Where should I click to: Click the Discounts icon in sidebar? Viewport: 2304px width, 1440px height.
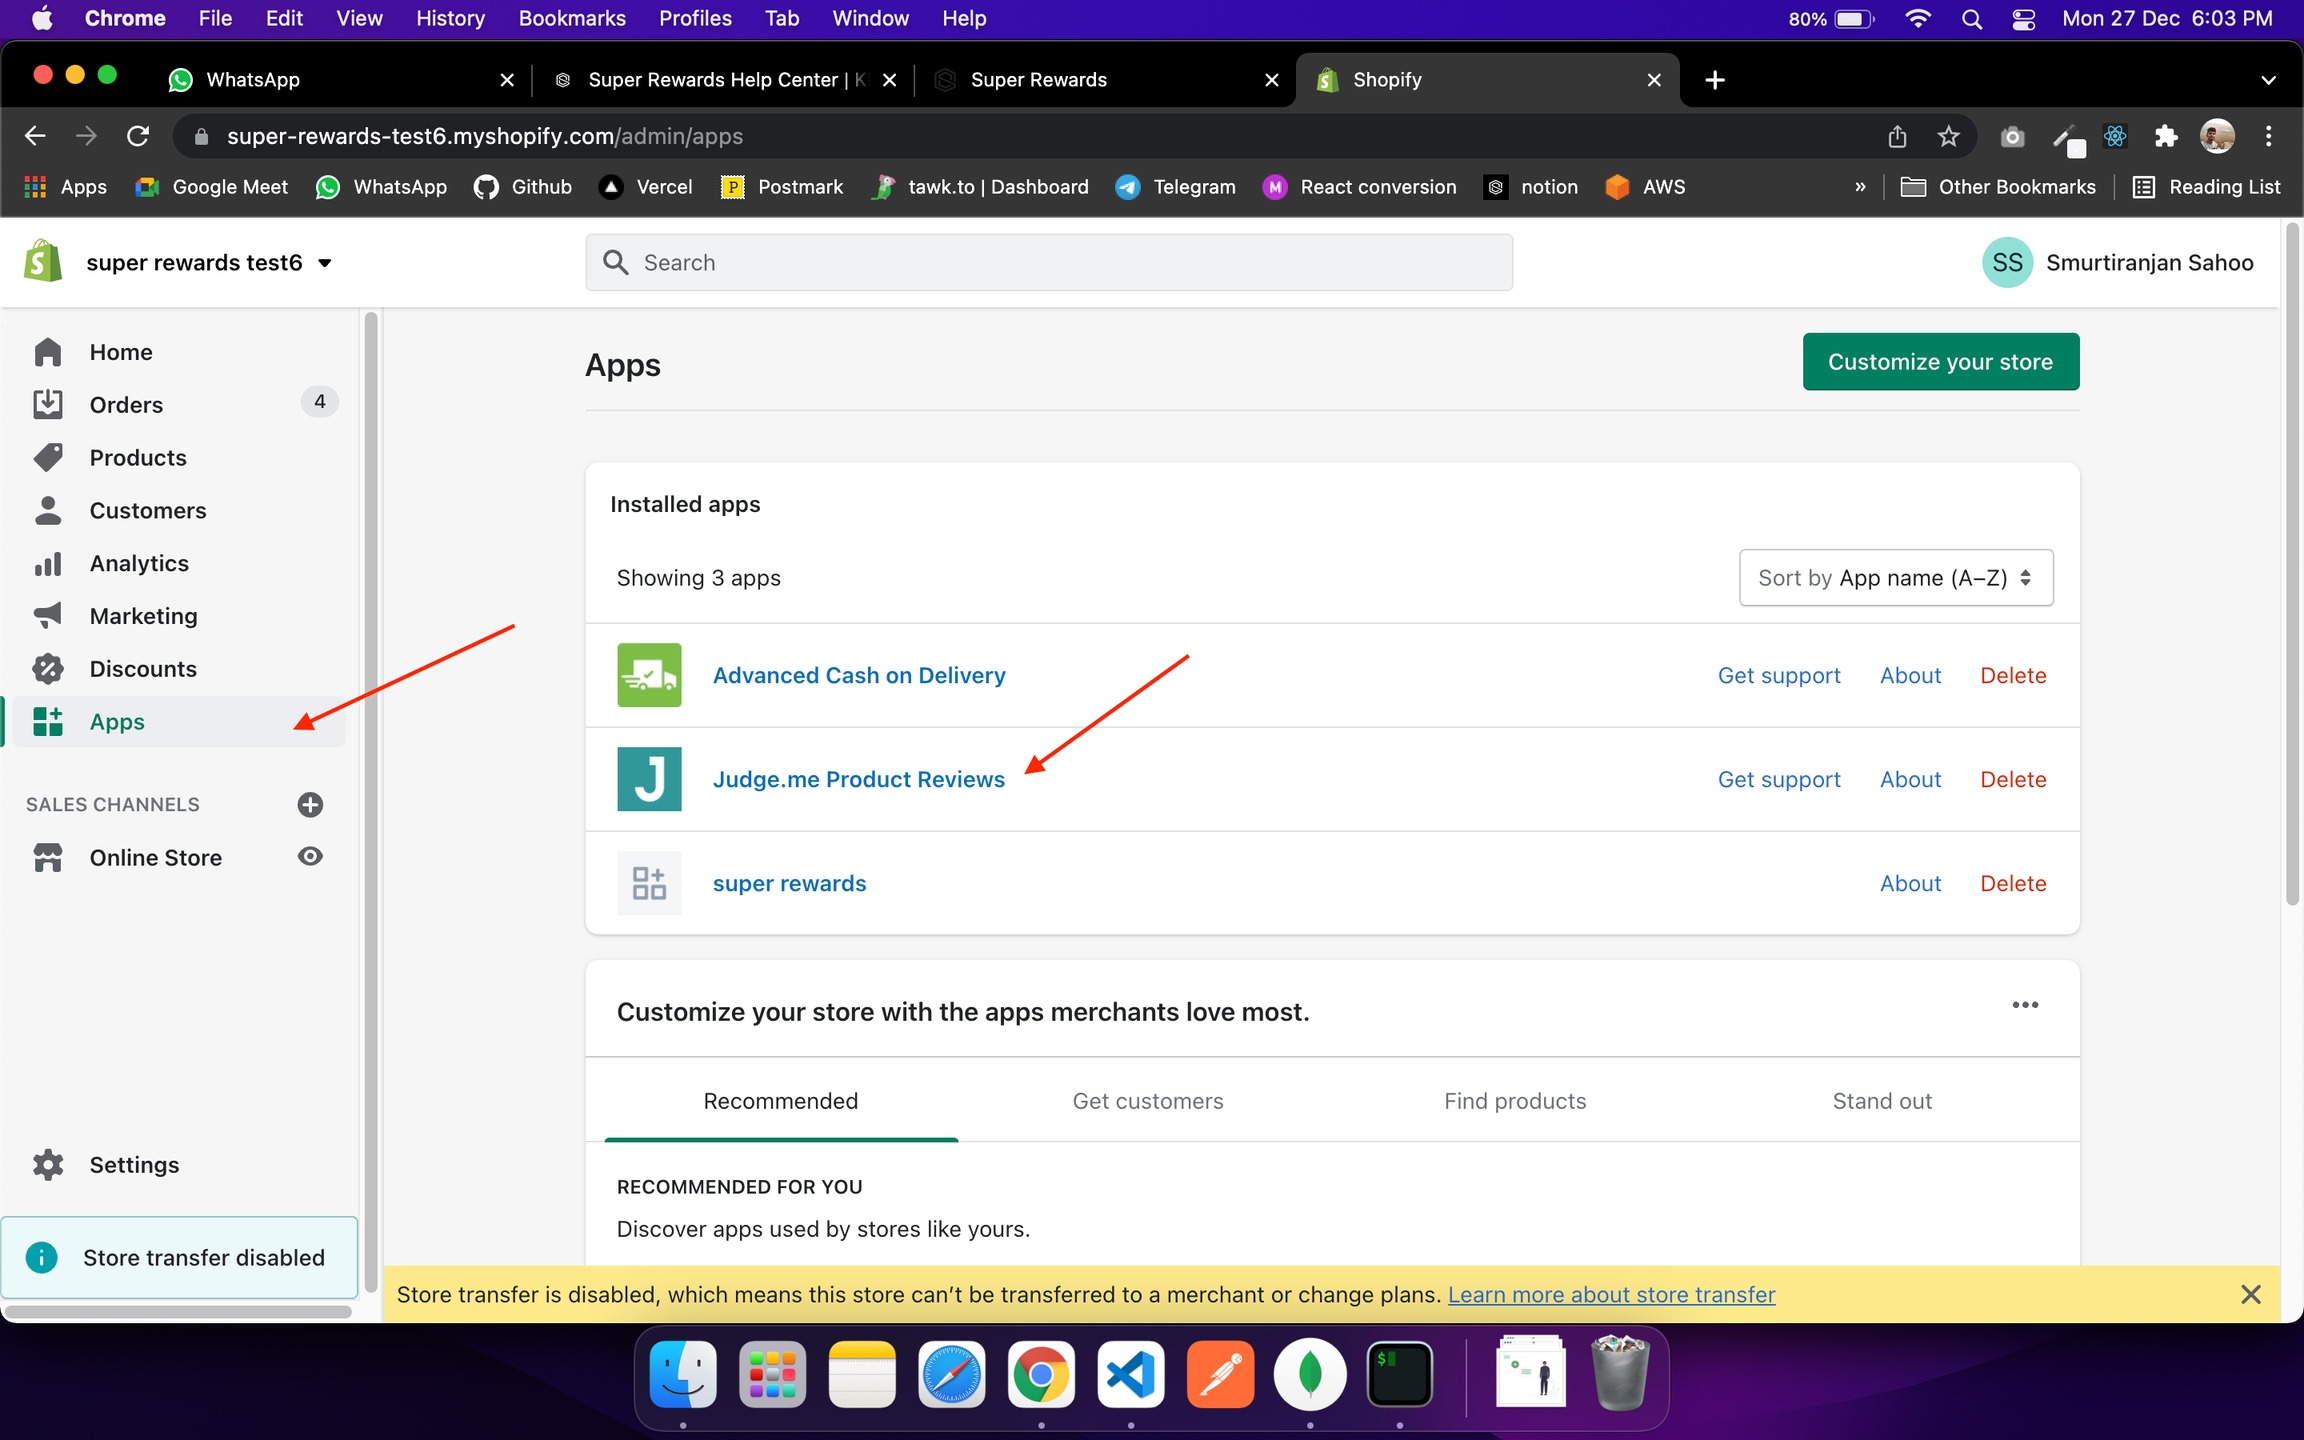[x=48, y=668]
